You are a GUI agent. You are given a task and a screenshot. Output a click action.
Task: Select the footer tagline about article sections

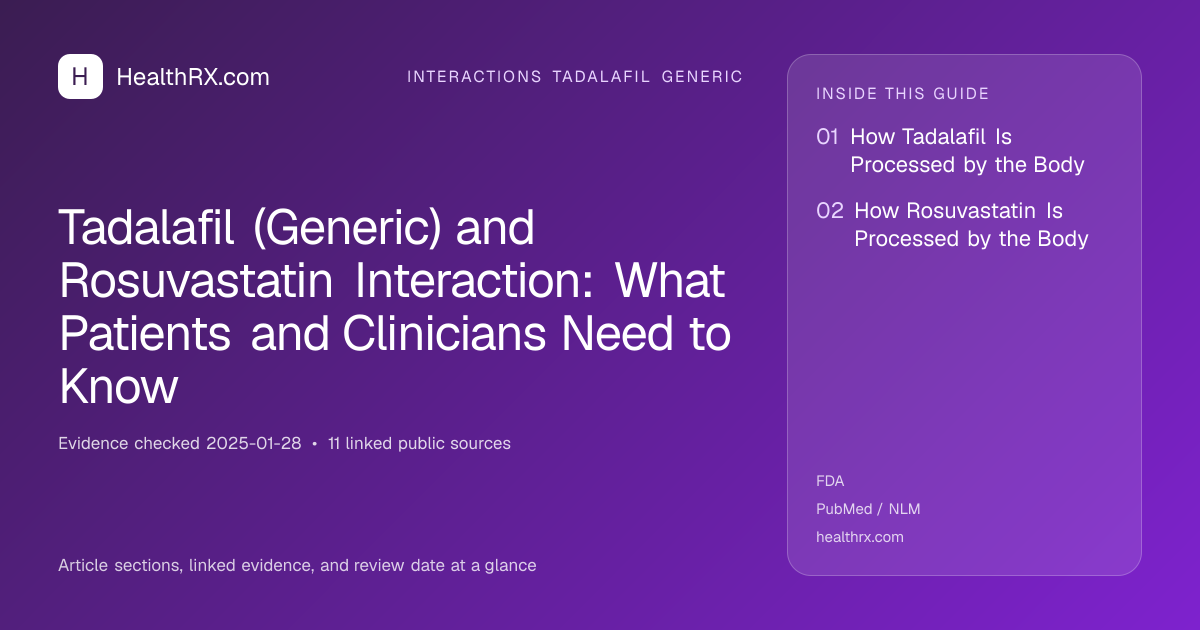coord(297,566)
